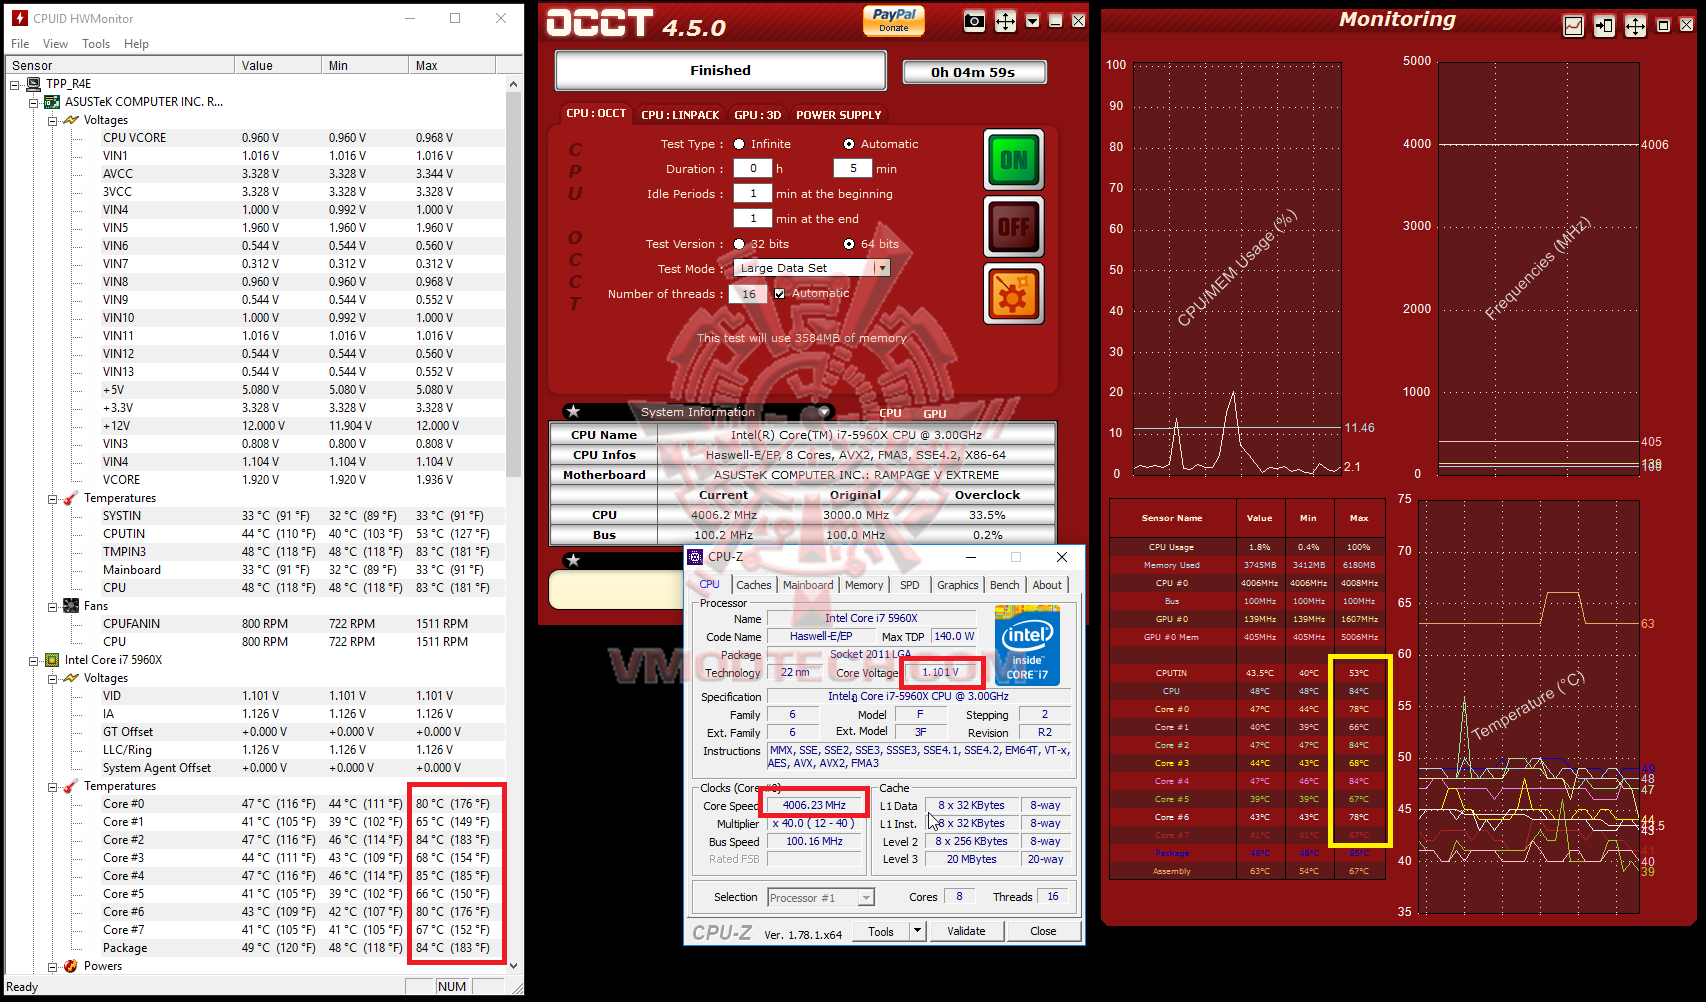Click the TPP_R4E computer icon in HWMonitor
Image resolution: width=1706 pixels, height=1002 pixels.
click(x=34, y=84)
